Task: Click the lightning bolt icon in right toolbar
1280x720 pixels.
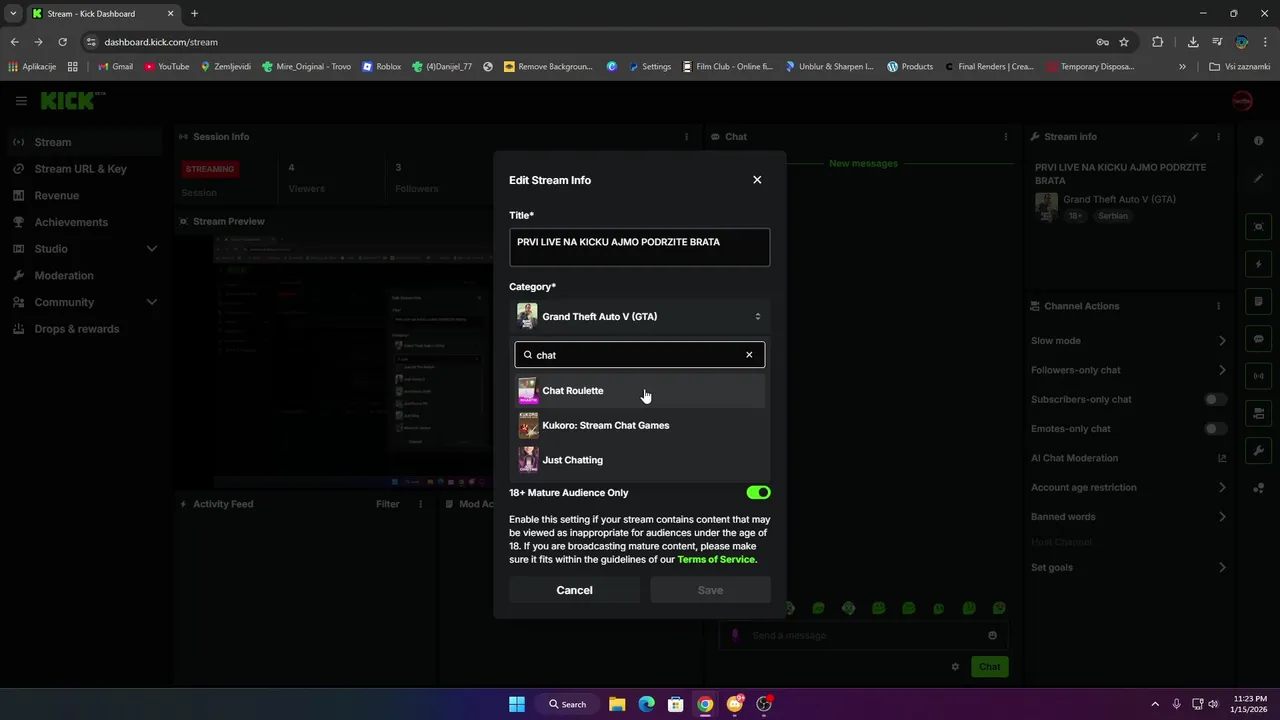Action: pos(1259,265)
